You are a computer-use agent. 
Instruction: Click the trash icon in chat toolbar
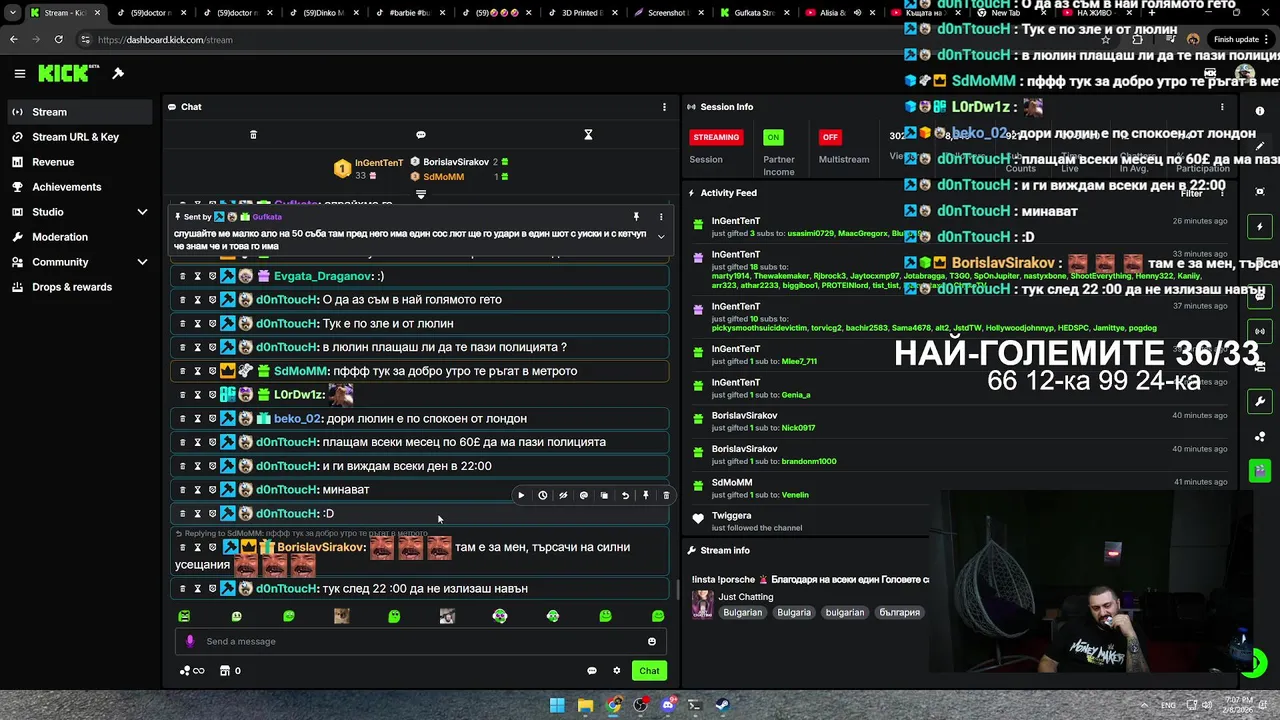[253, 135]
